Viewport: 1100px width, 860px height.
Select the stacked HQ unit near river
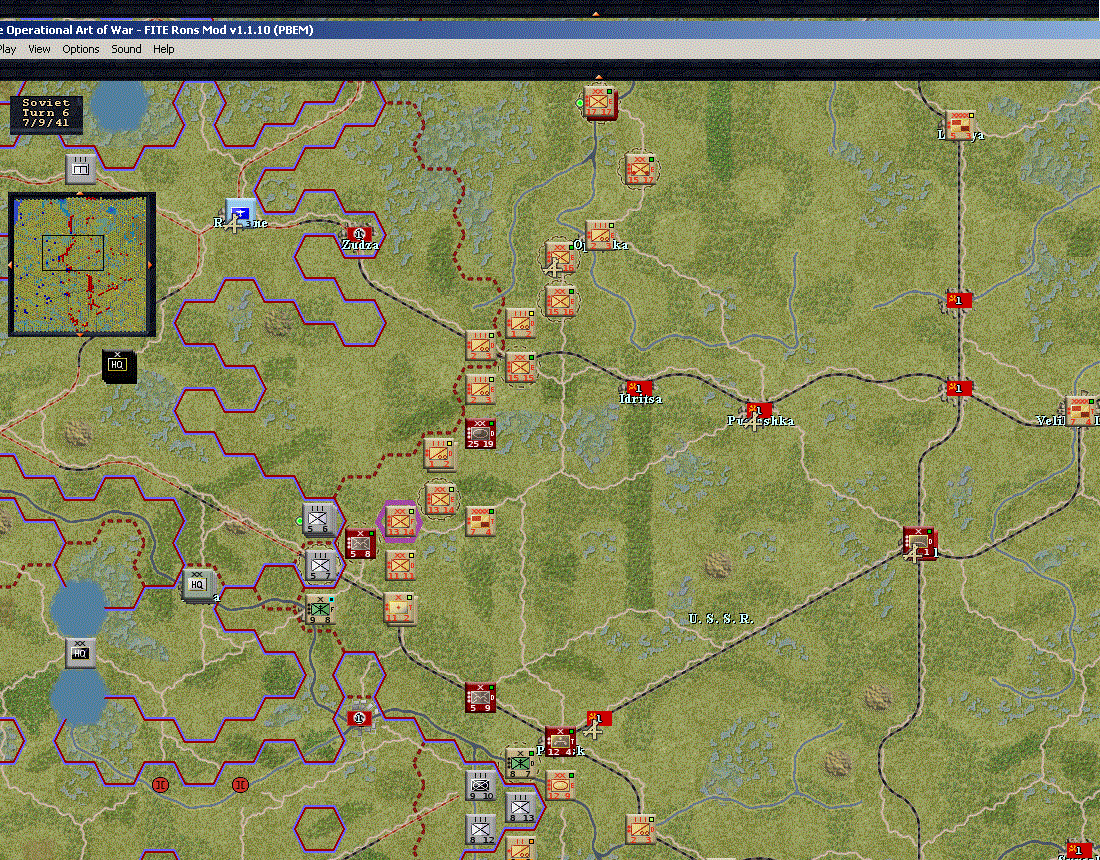tap(198, 584)
